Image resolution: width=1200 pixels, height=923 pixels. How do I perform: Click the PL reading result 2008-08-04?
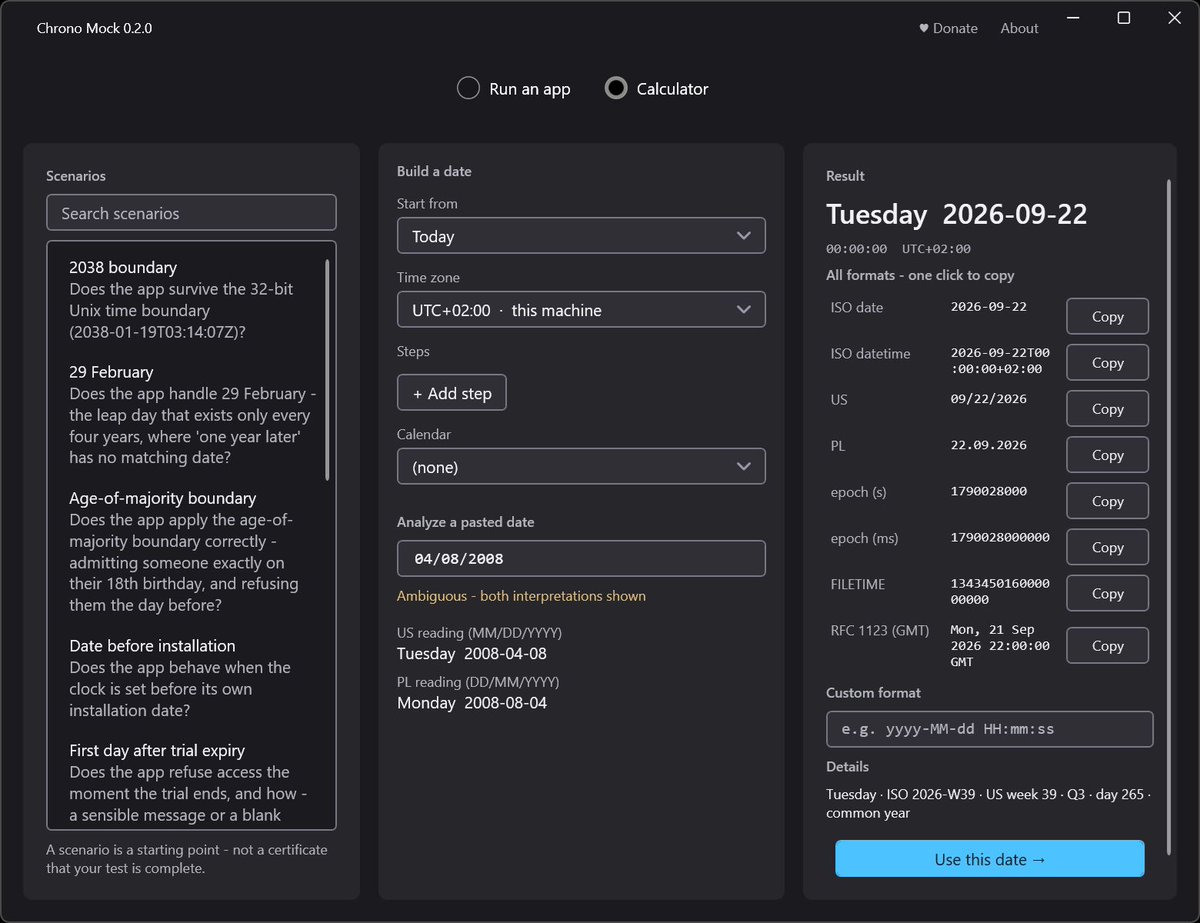click(x=472, y=703)
